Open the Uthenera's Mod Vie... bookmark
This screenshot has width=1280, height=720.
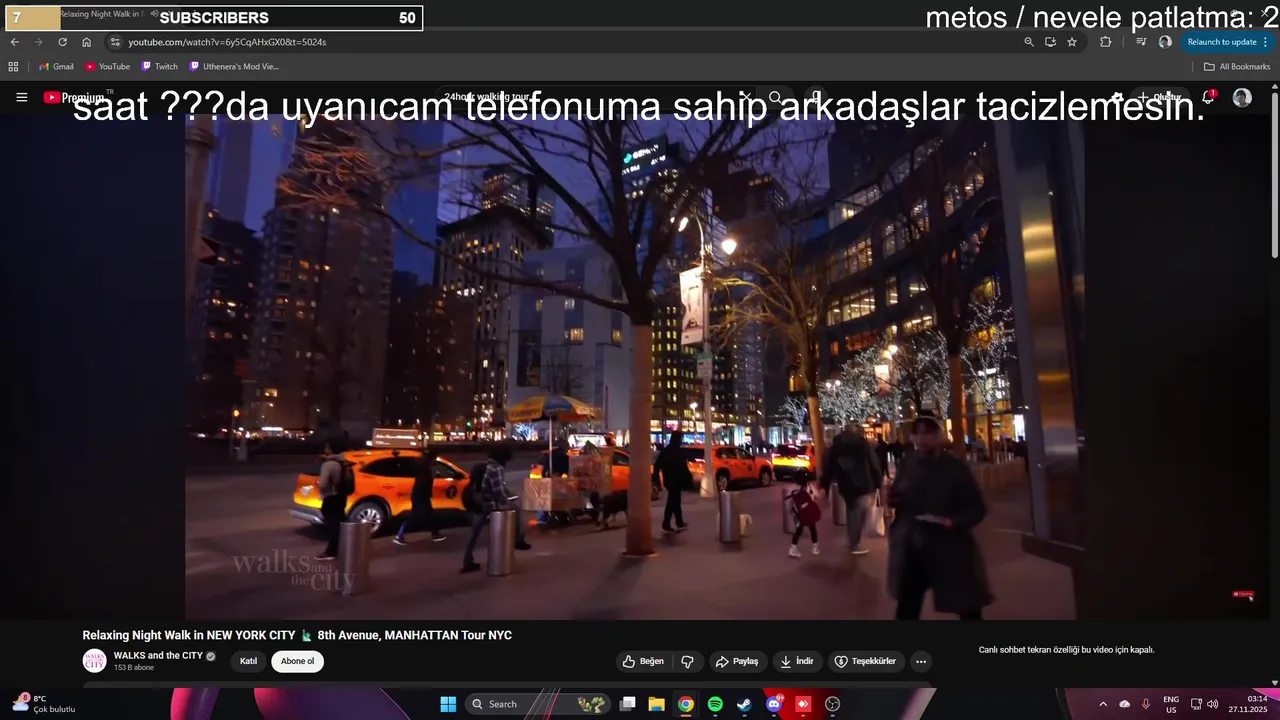pyautogui.click(x=234, y=67)
